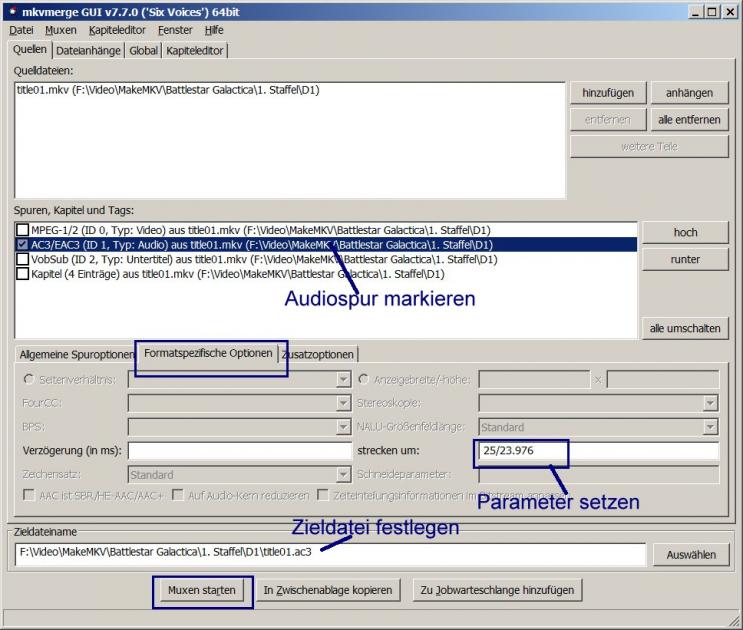Click the hoch button
This screenshot has height=630, width=743.
685,233
